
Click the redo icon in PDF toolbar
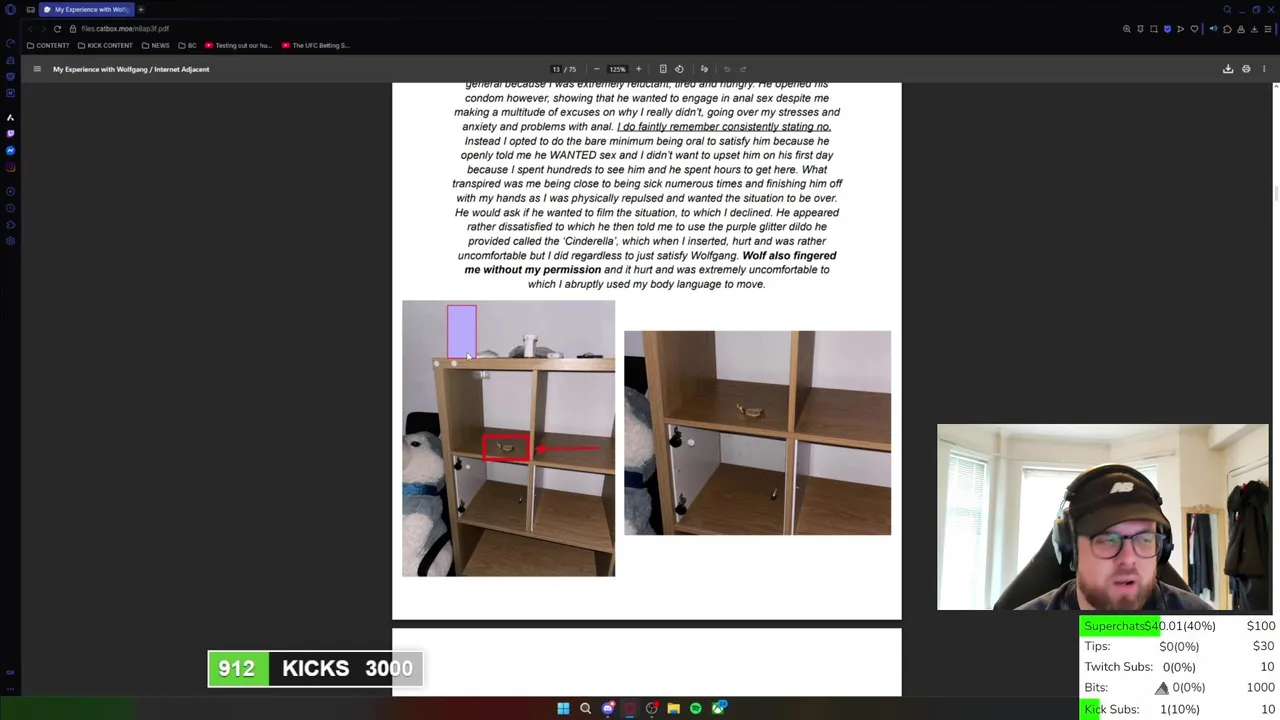click(x=743, y=69)
